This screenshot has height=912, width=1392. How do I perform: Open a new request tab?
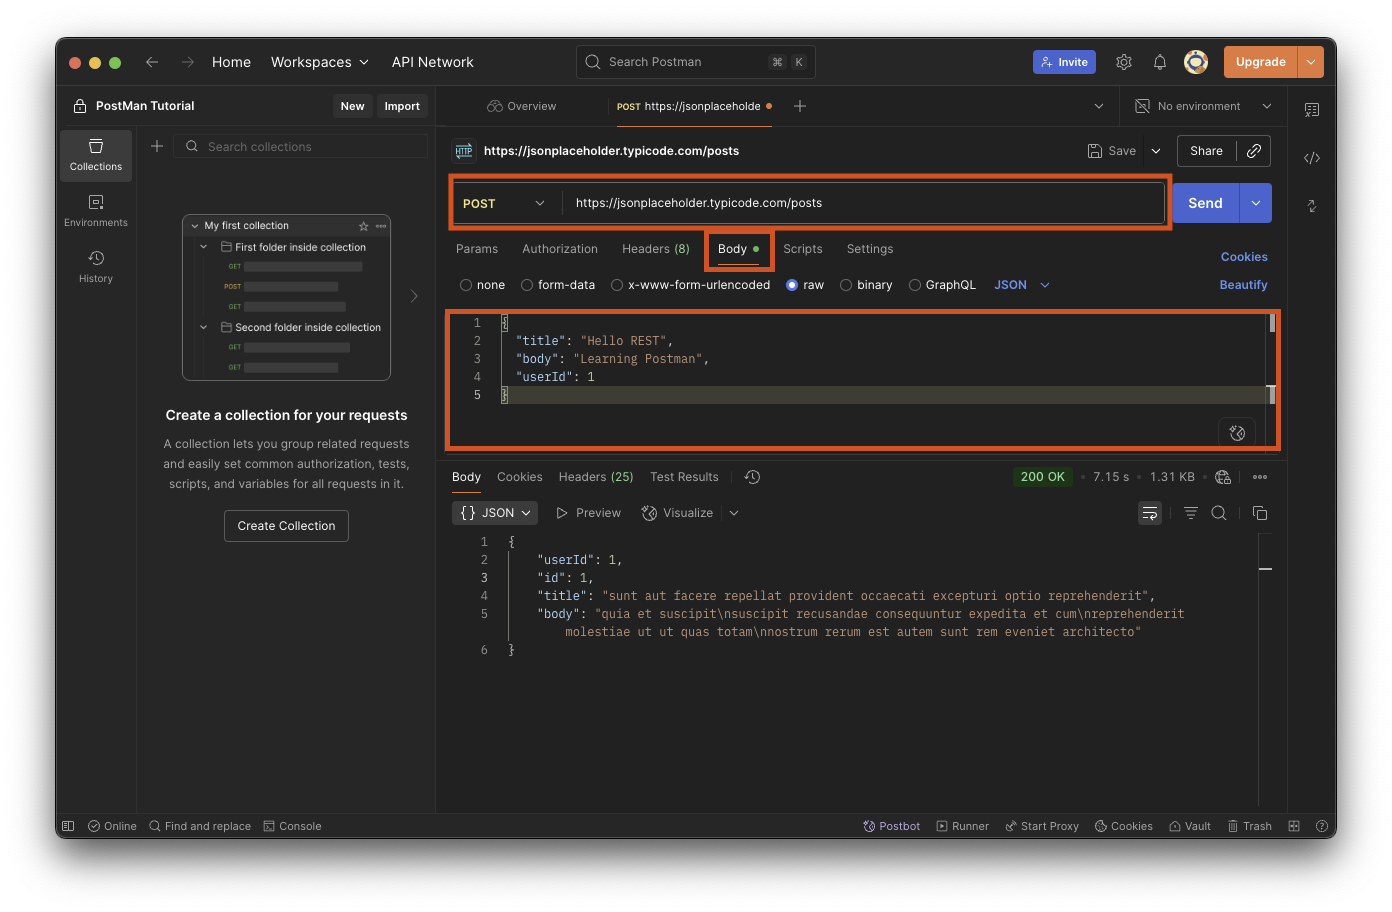(800, 106)
